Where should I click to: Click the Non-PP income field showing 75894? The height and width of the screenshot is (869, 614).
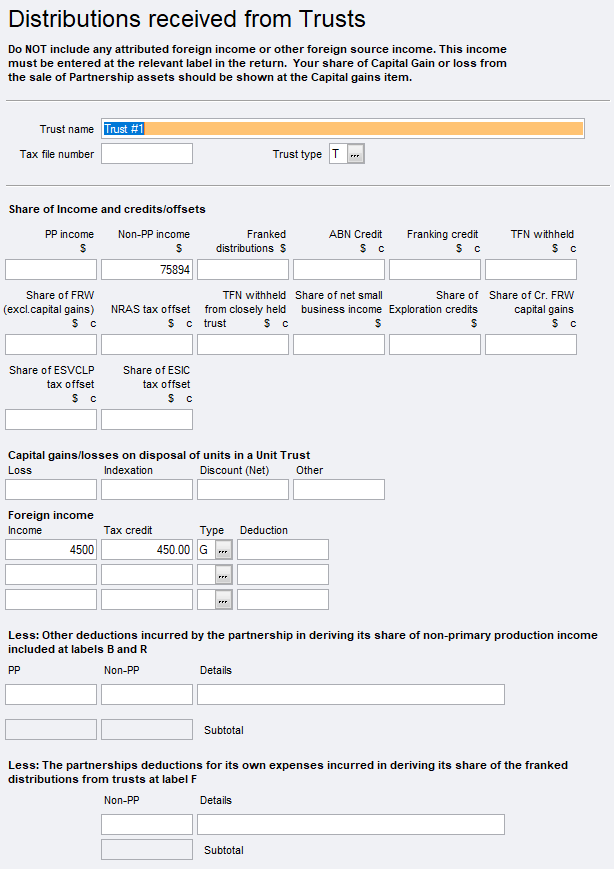pyautogui.click(x=146, y=270)
